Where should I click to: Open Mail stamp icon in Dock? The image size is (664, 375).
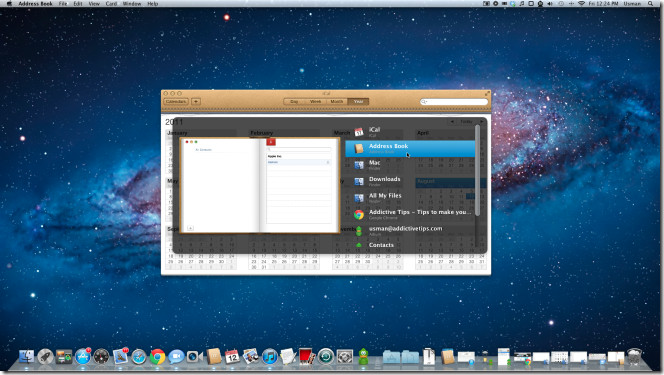(x=120, y=357)
